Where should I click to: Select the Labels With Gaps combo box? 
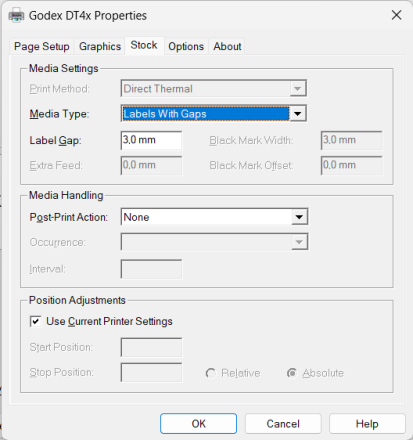pos(214,114)
